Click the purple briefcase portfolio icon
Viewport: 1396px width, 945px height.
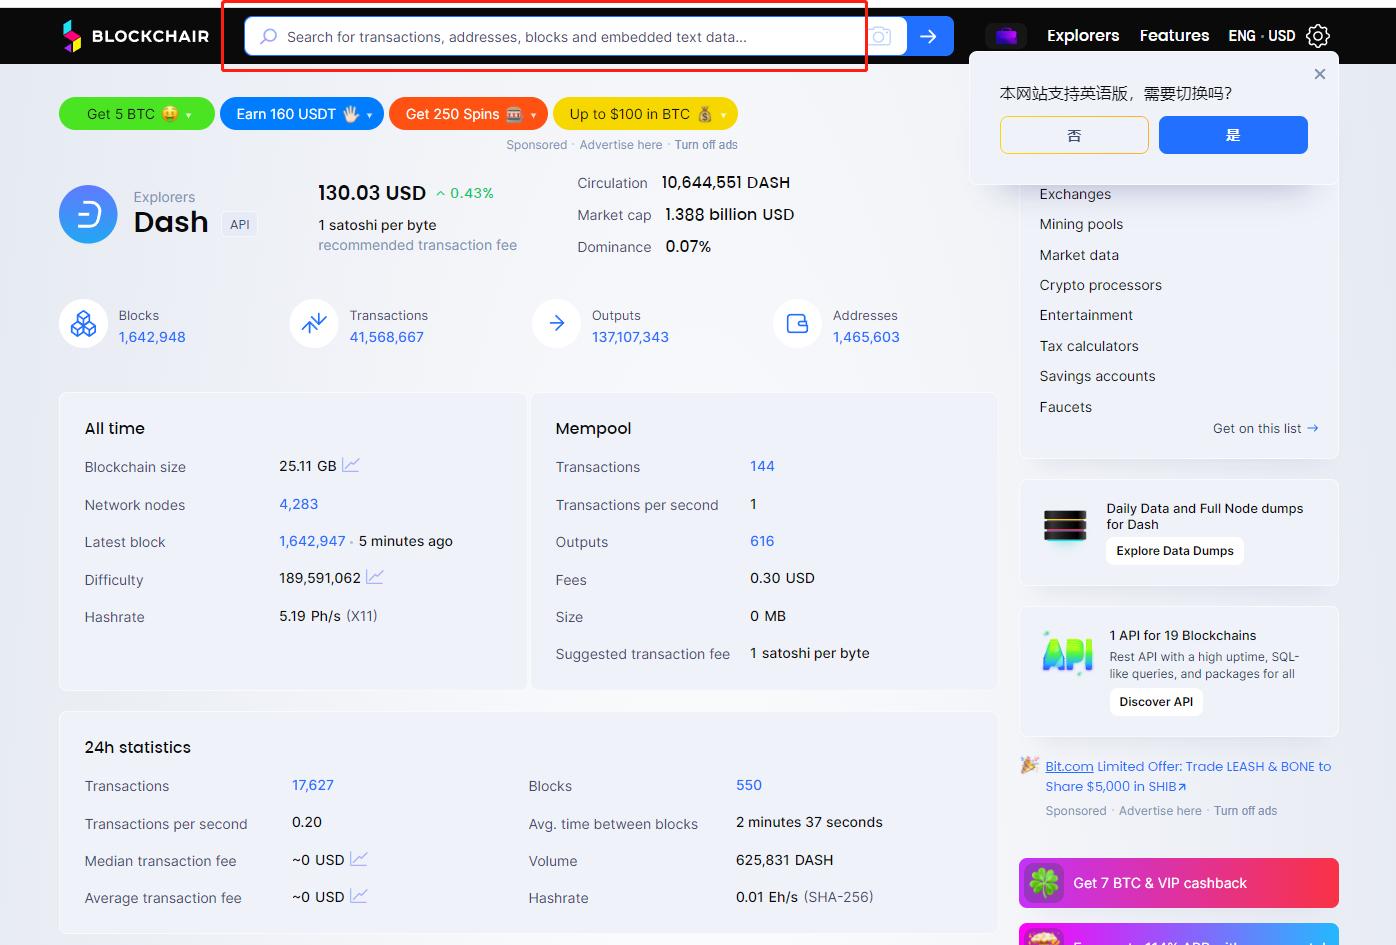[1006, 36]
